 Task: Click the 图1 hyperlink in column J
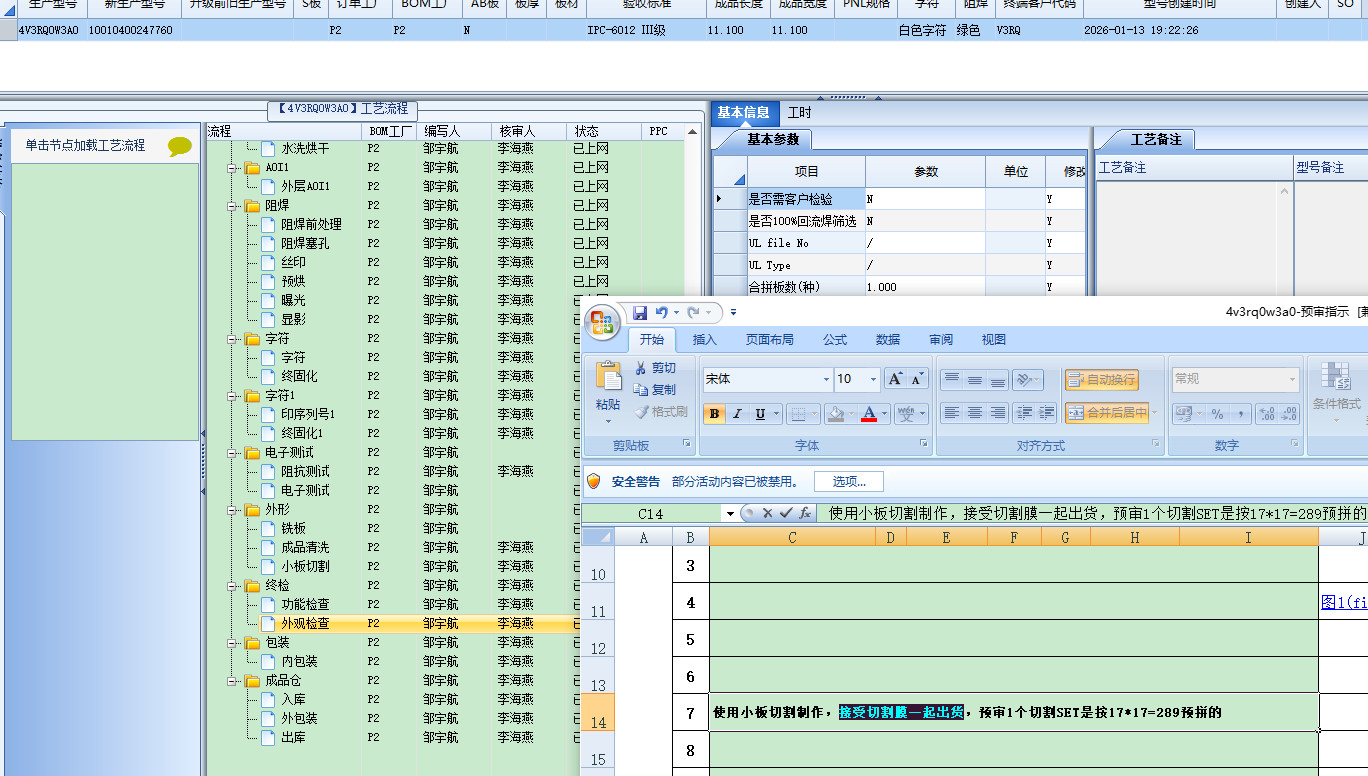[1343, 602]
